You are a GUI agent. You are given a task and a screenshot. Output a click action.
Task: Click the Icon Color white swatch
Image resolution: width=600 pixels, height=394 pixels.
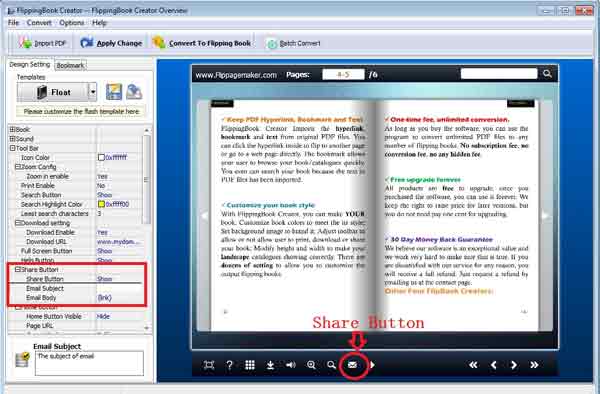101,157
